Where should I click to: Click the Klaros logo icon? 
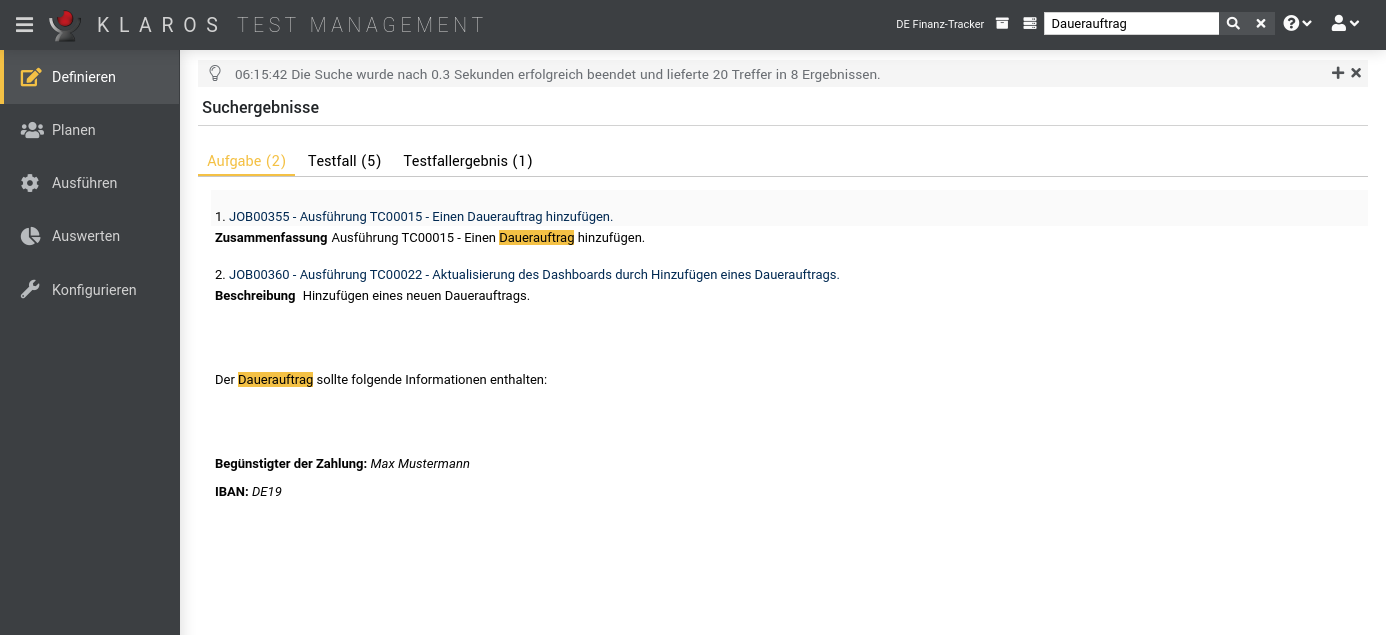pos(65,24)
